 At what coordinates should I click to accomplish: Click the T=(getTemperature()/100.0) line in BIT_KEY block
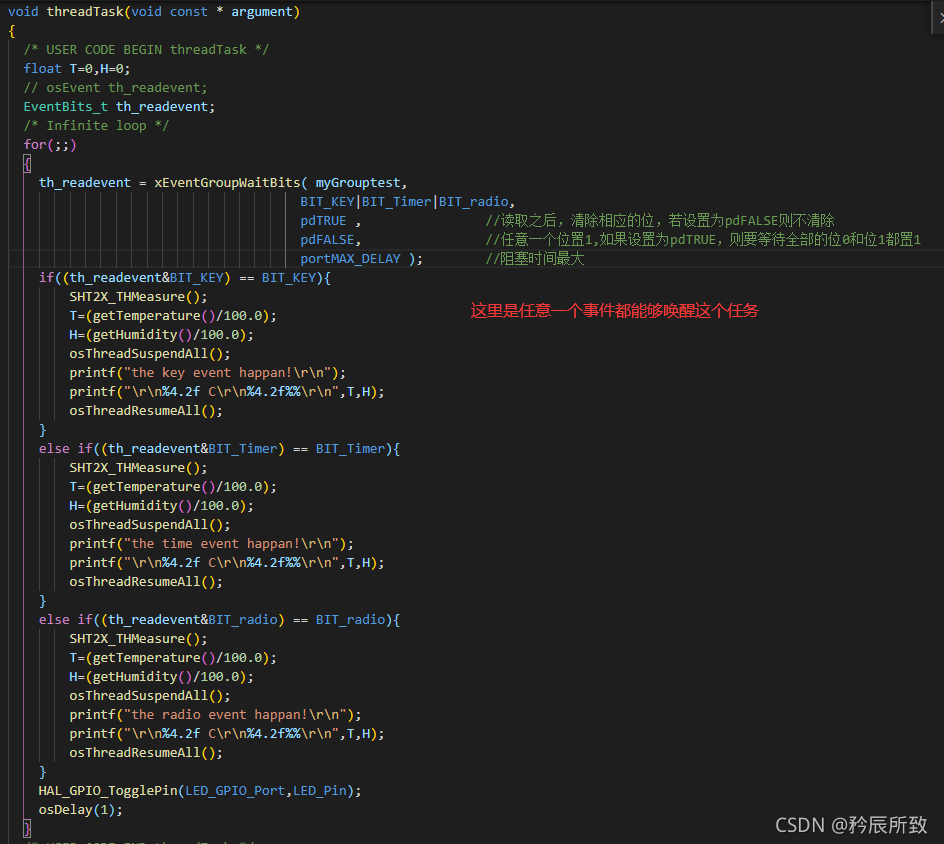coord(173,315)
